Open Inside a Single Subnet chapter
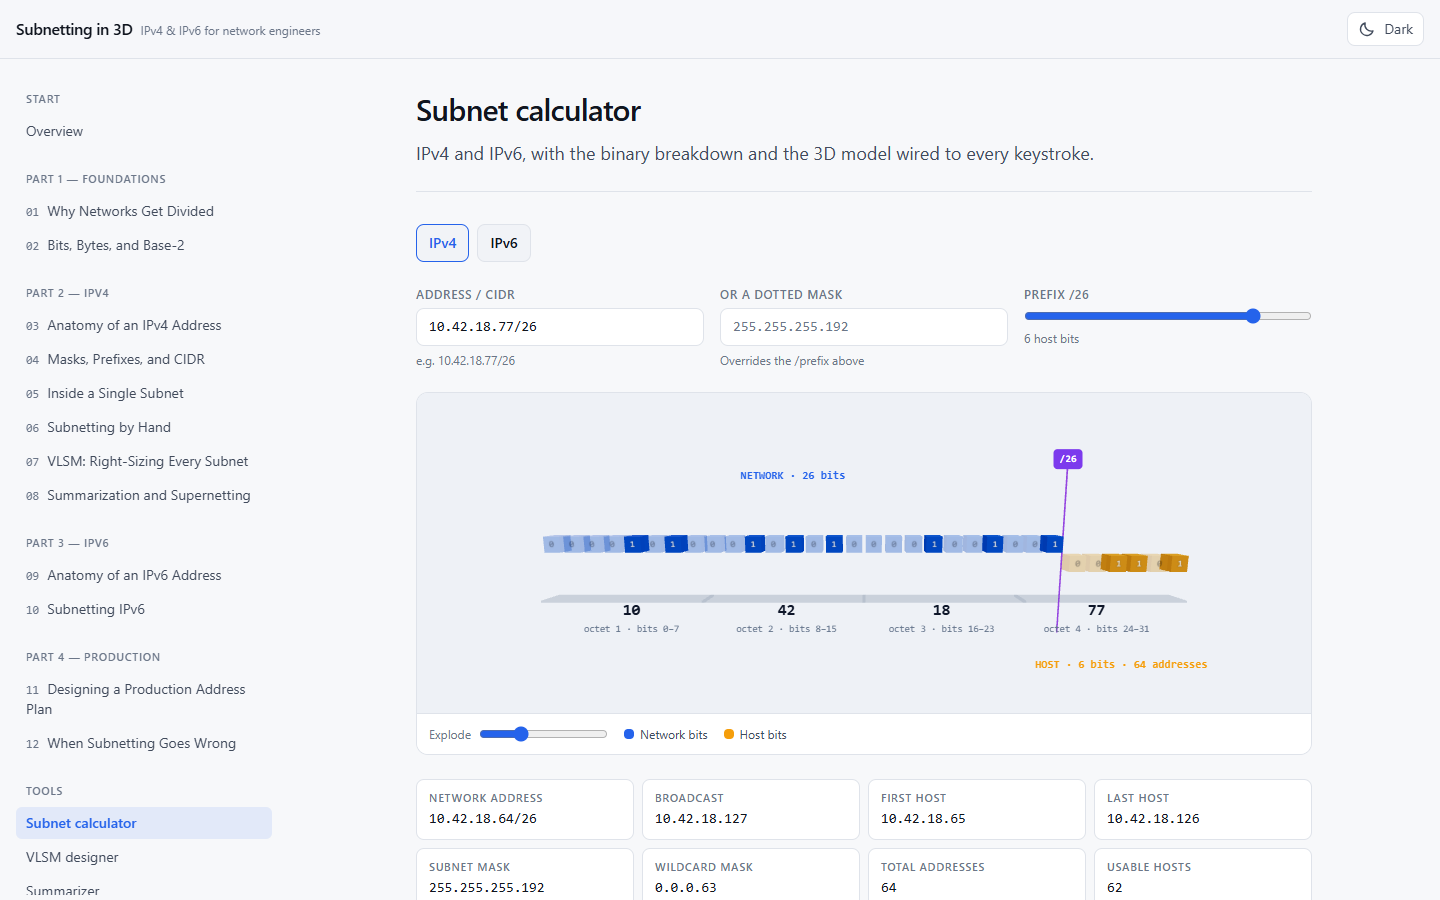The height and width of the screenshot is (900, 1440). click(144, 393)
